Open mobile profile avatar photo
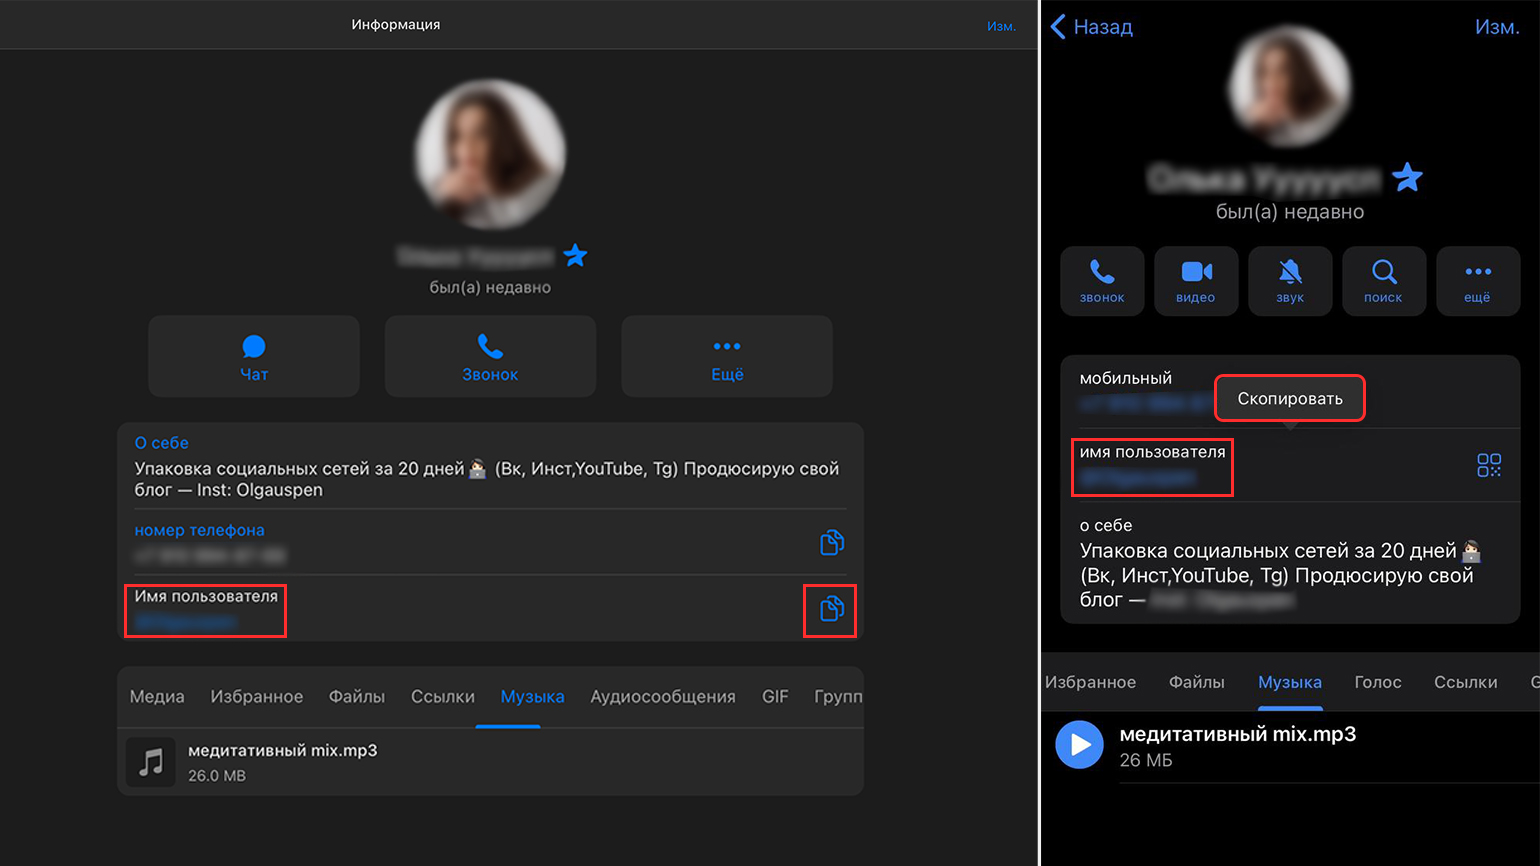This screenshot has height=866, width=1540. (1290, 86)
